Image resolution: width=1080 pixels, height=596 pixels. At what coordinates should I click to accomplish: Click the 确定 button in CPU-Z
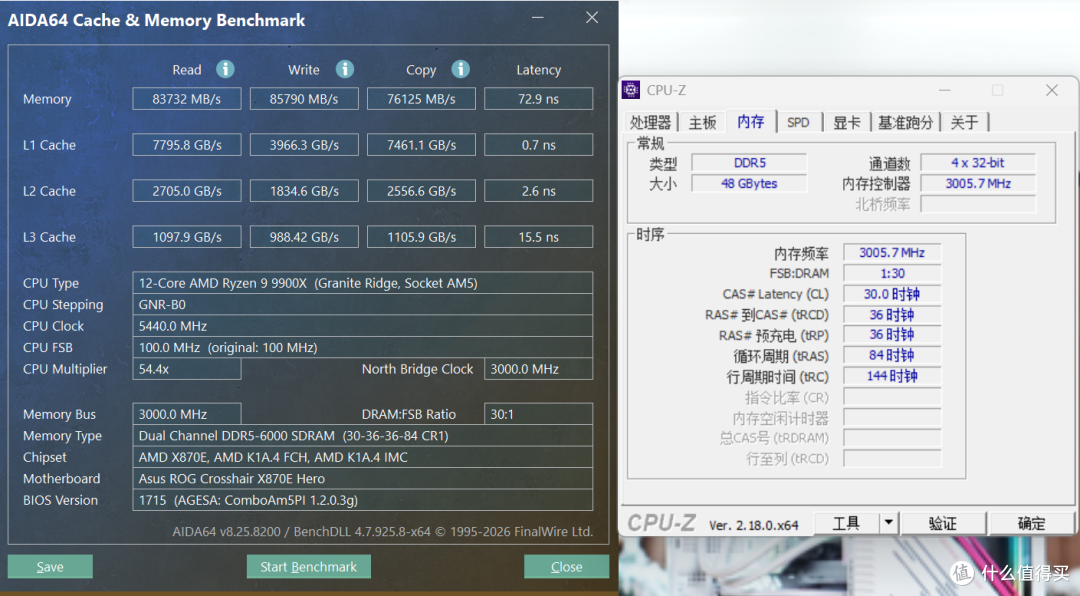[x=1031, y=523]
